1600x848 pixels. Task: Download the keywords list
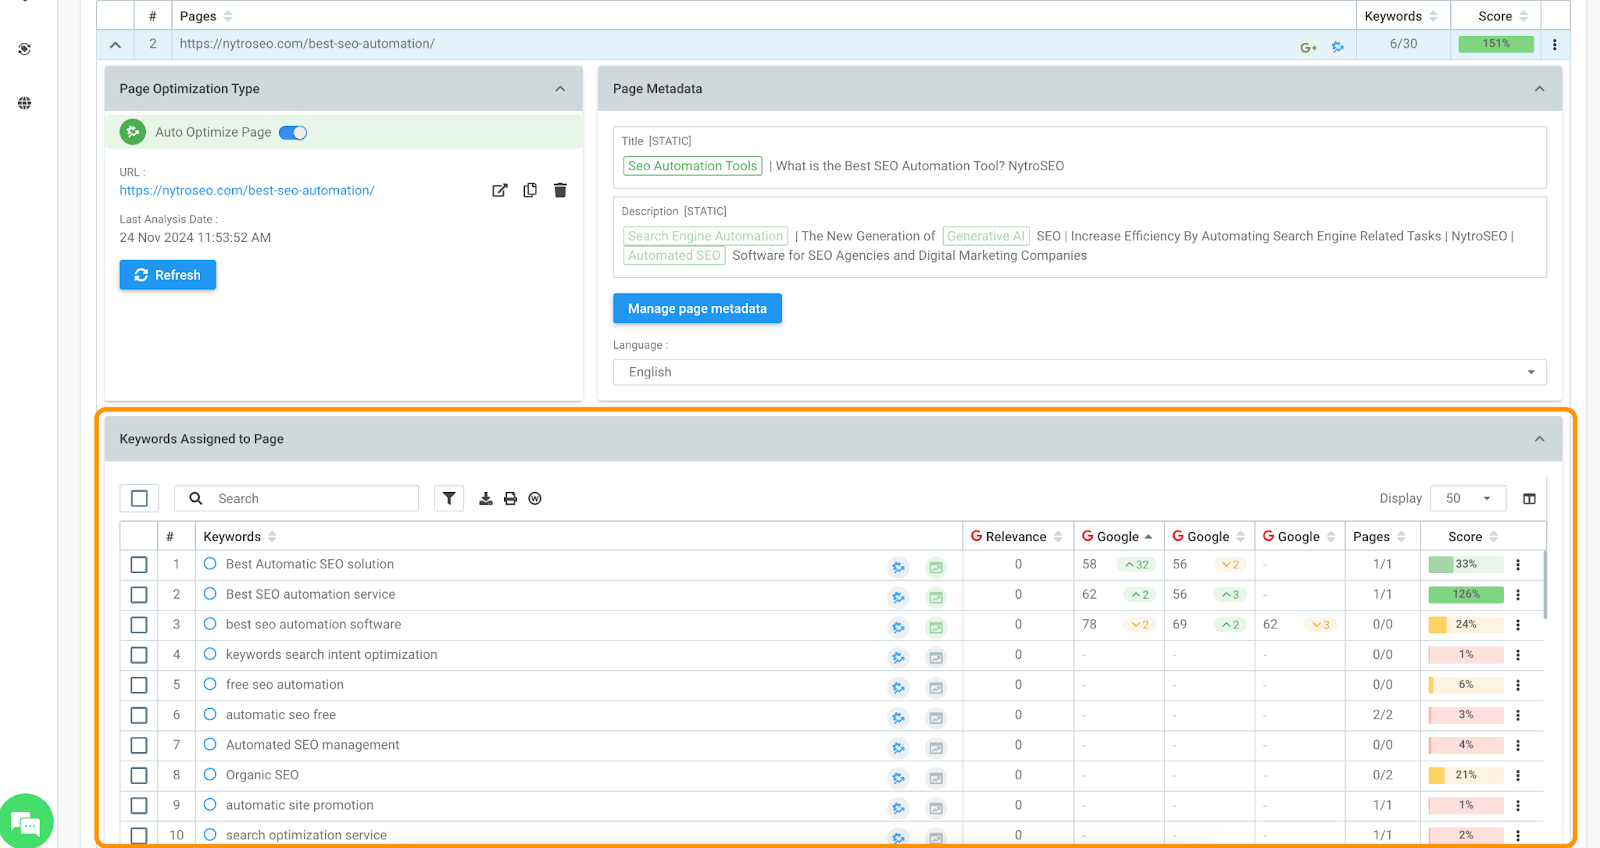pos(486,498)
